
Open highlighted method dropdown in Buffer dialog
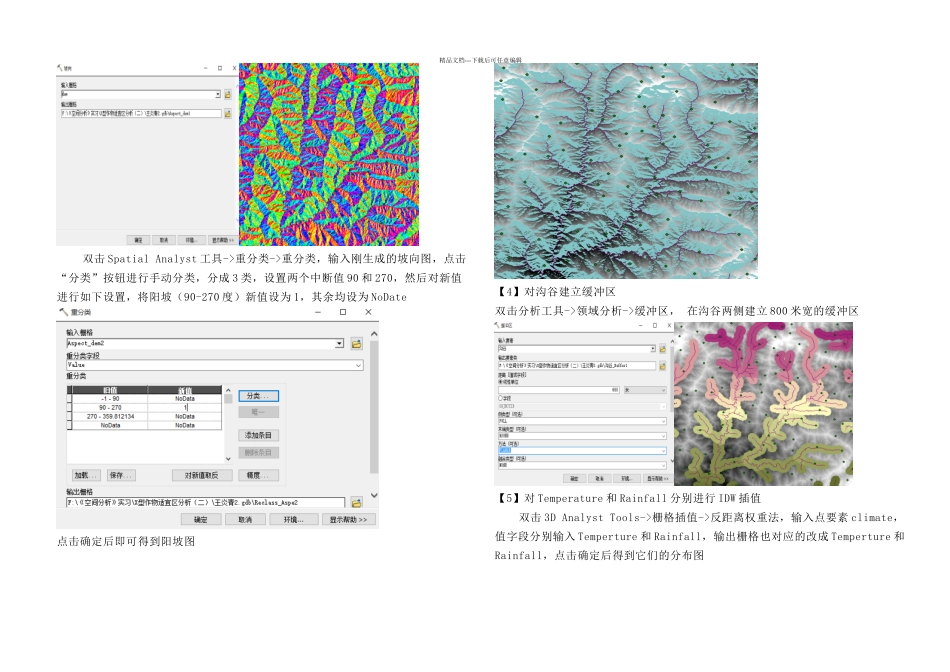coord(663,451)
